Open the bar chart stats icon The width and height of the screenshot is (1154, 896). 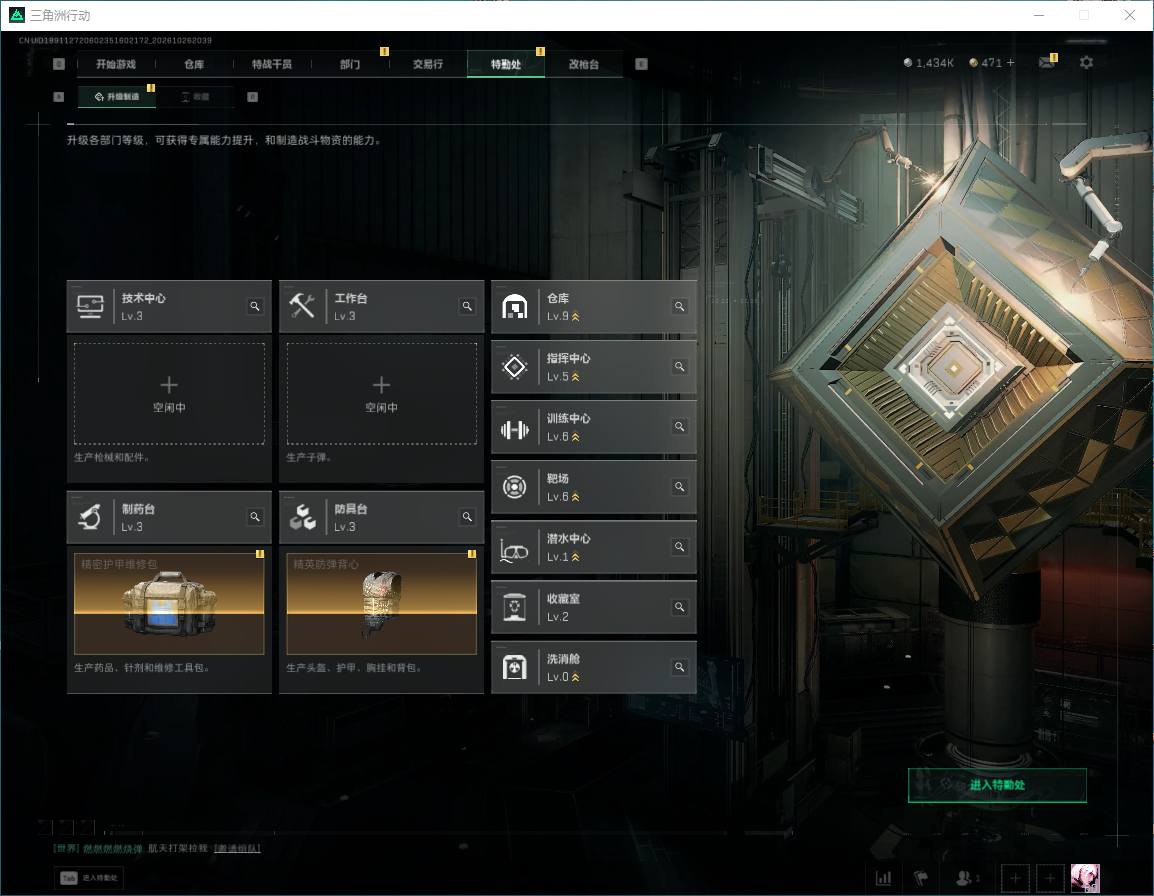[x=883, y=878]
